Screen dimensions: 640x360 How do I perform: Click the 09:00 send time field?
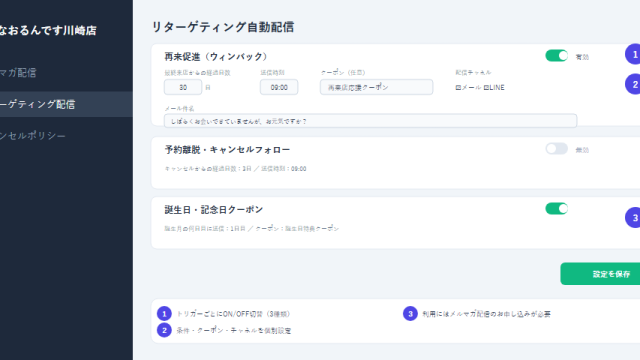pos(279,87)
